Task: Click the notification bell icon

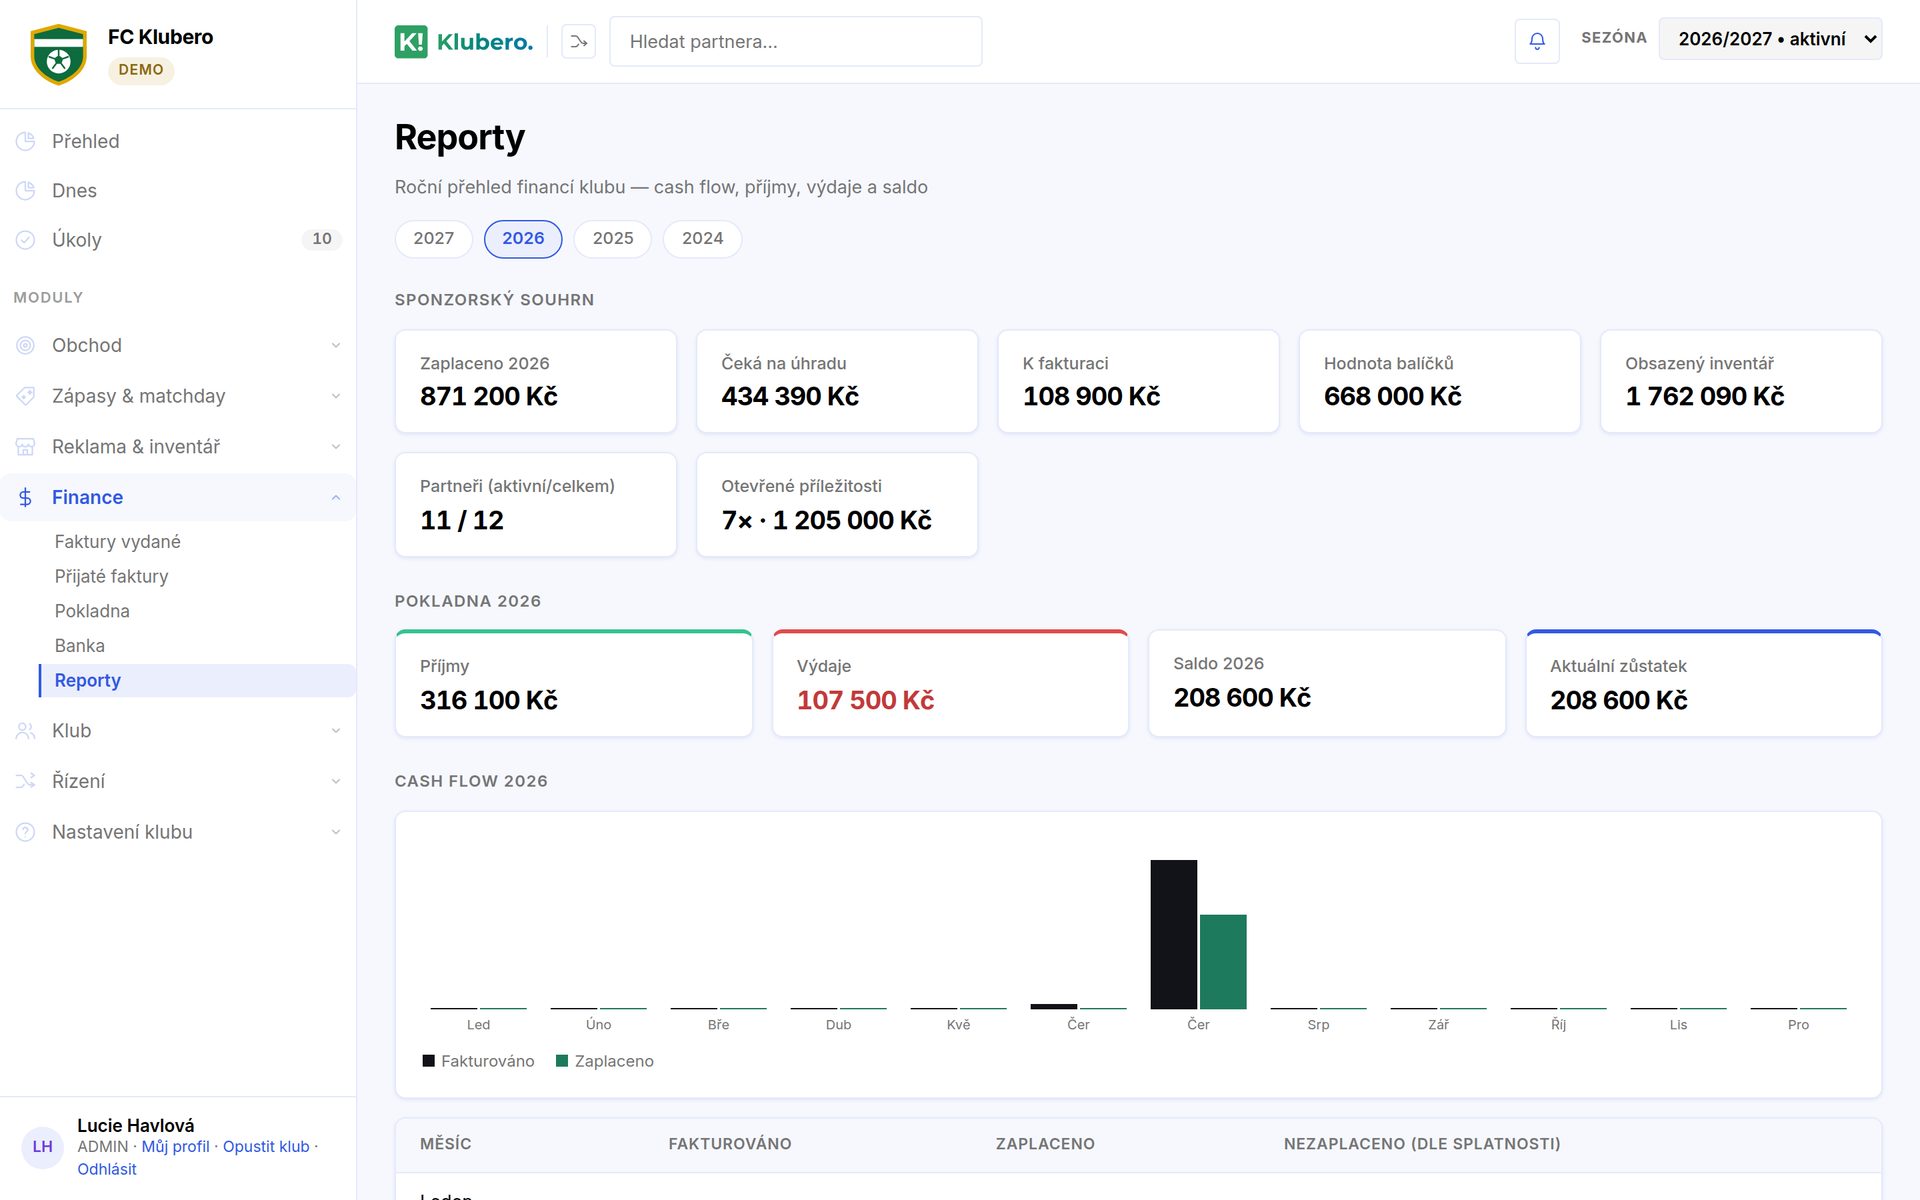Action: point(1537,41)
